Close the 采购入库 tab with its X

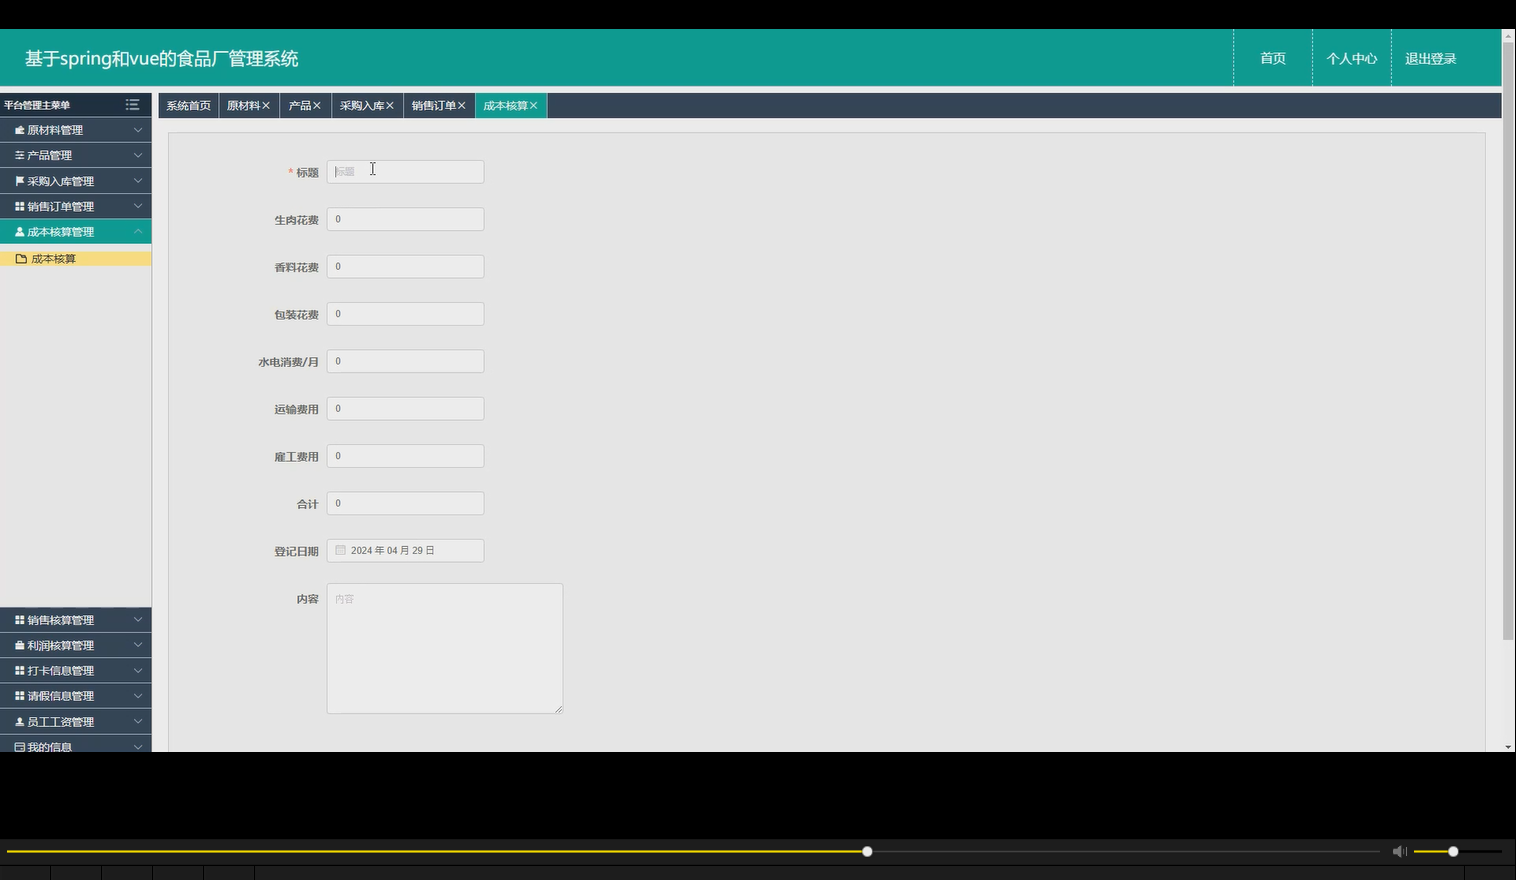pyautogui.click(x=390, y=106)
